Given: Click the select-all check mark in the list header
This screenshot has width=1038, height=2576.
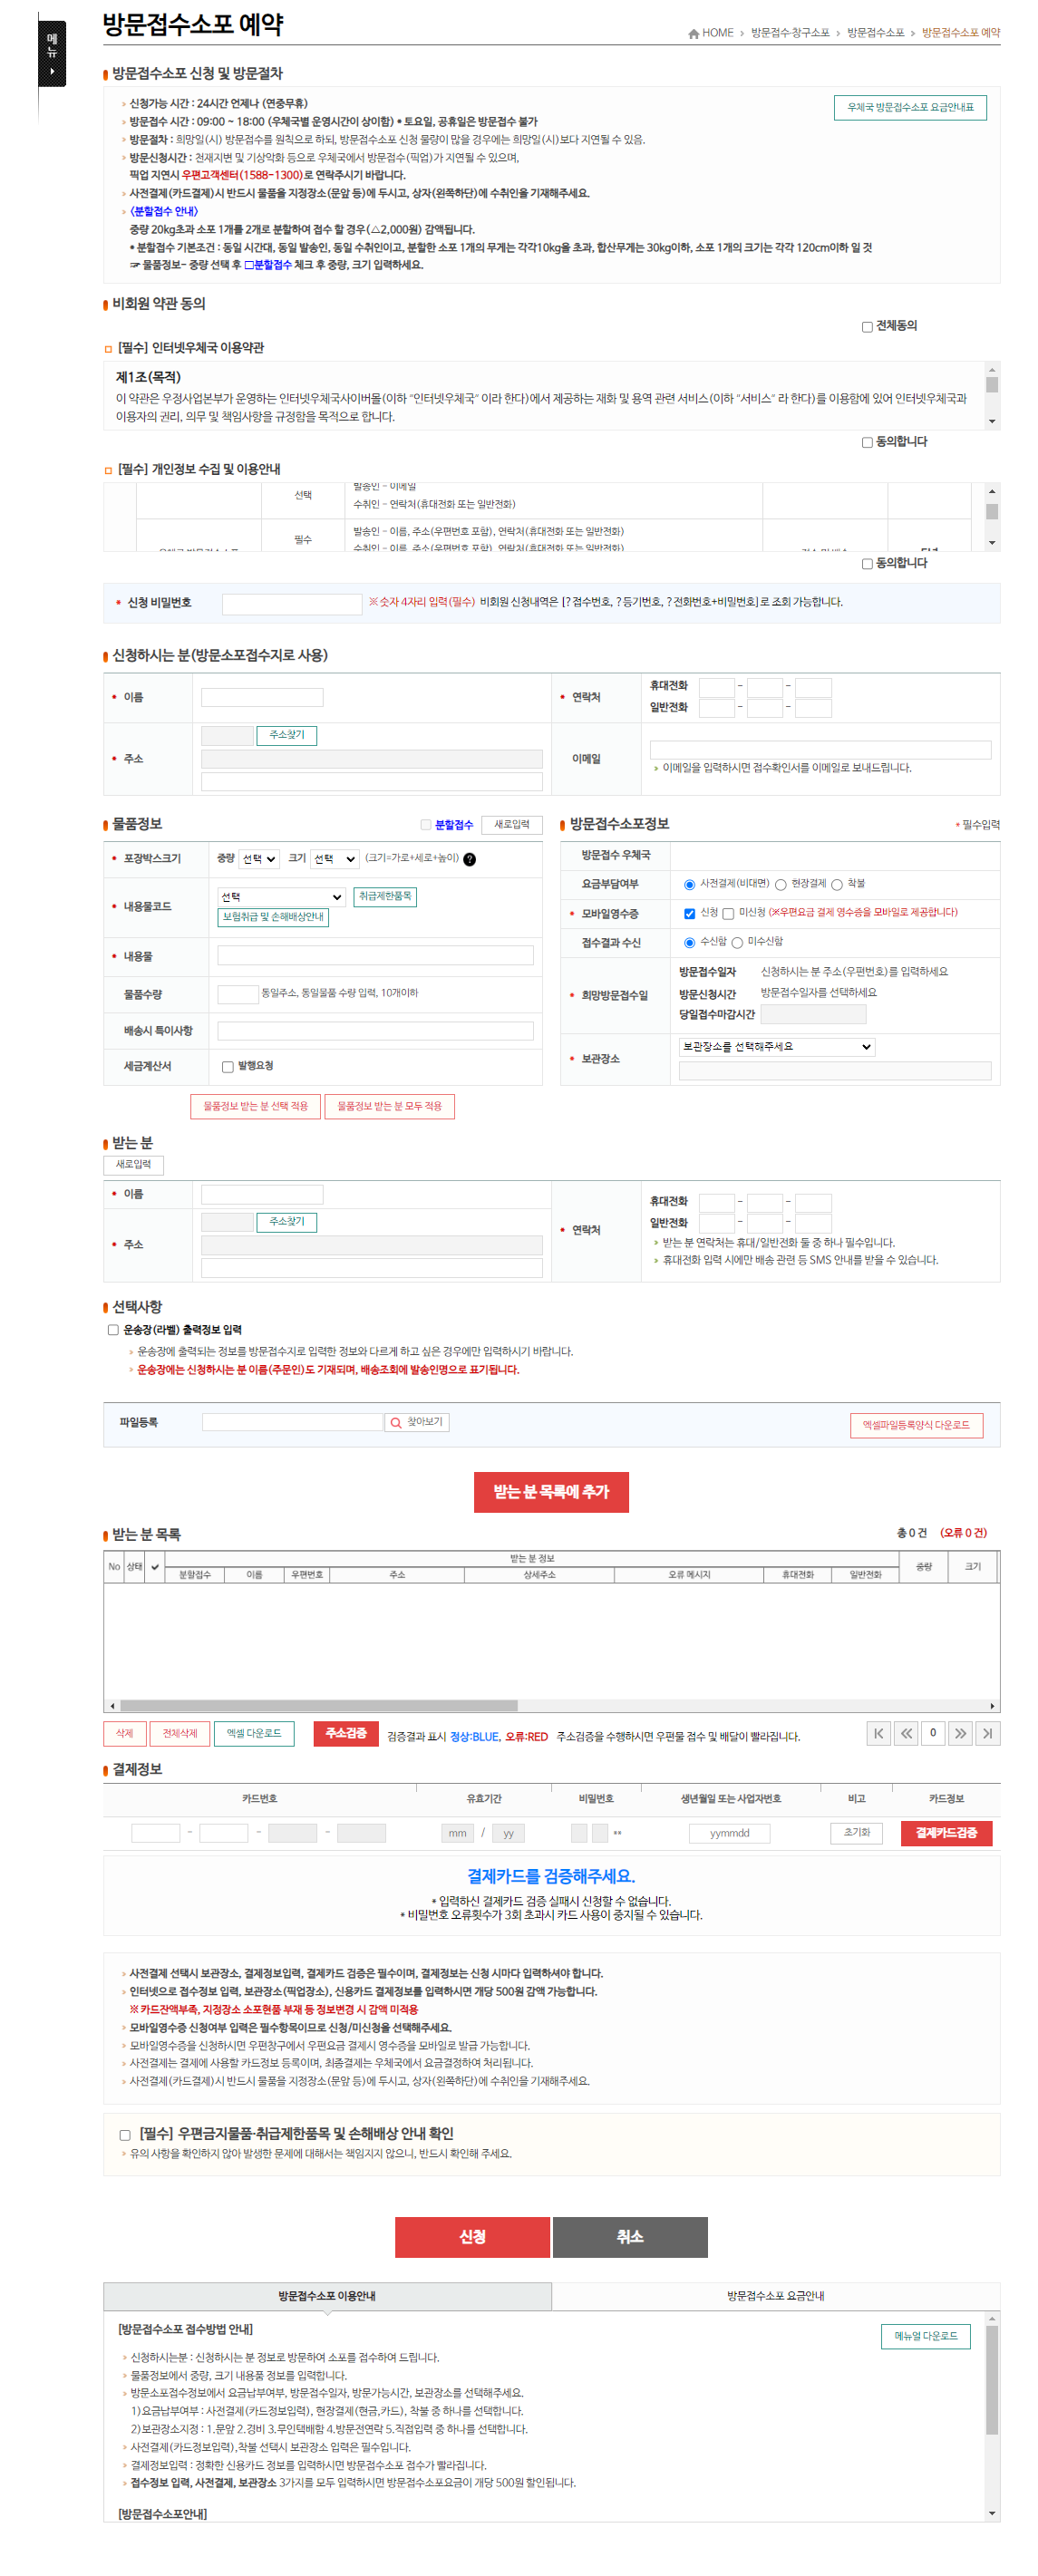Looking at the screenshot, I should (155, 1567).
